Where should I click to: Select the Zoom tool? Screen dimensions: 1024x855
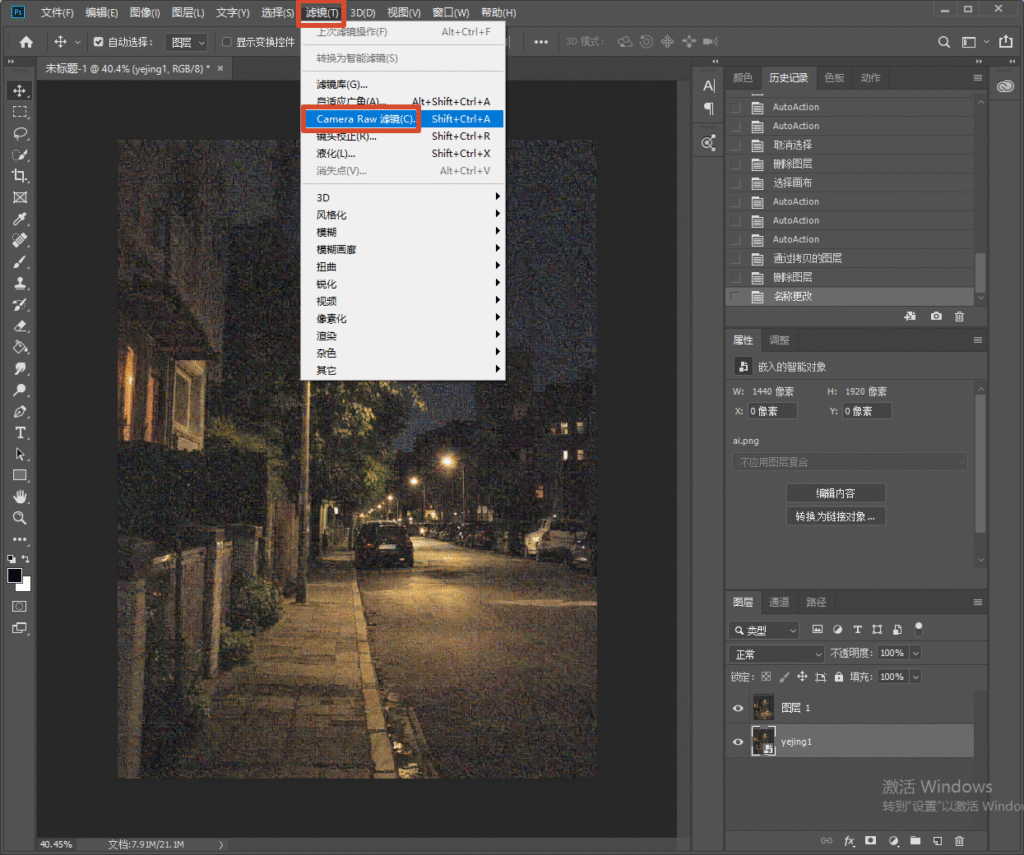click(20, 518)
